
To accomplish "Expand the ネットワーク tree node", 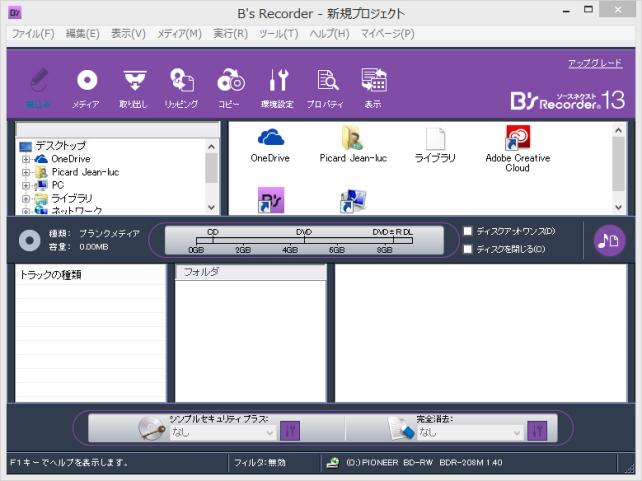I will (x=26, y=211).
